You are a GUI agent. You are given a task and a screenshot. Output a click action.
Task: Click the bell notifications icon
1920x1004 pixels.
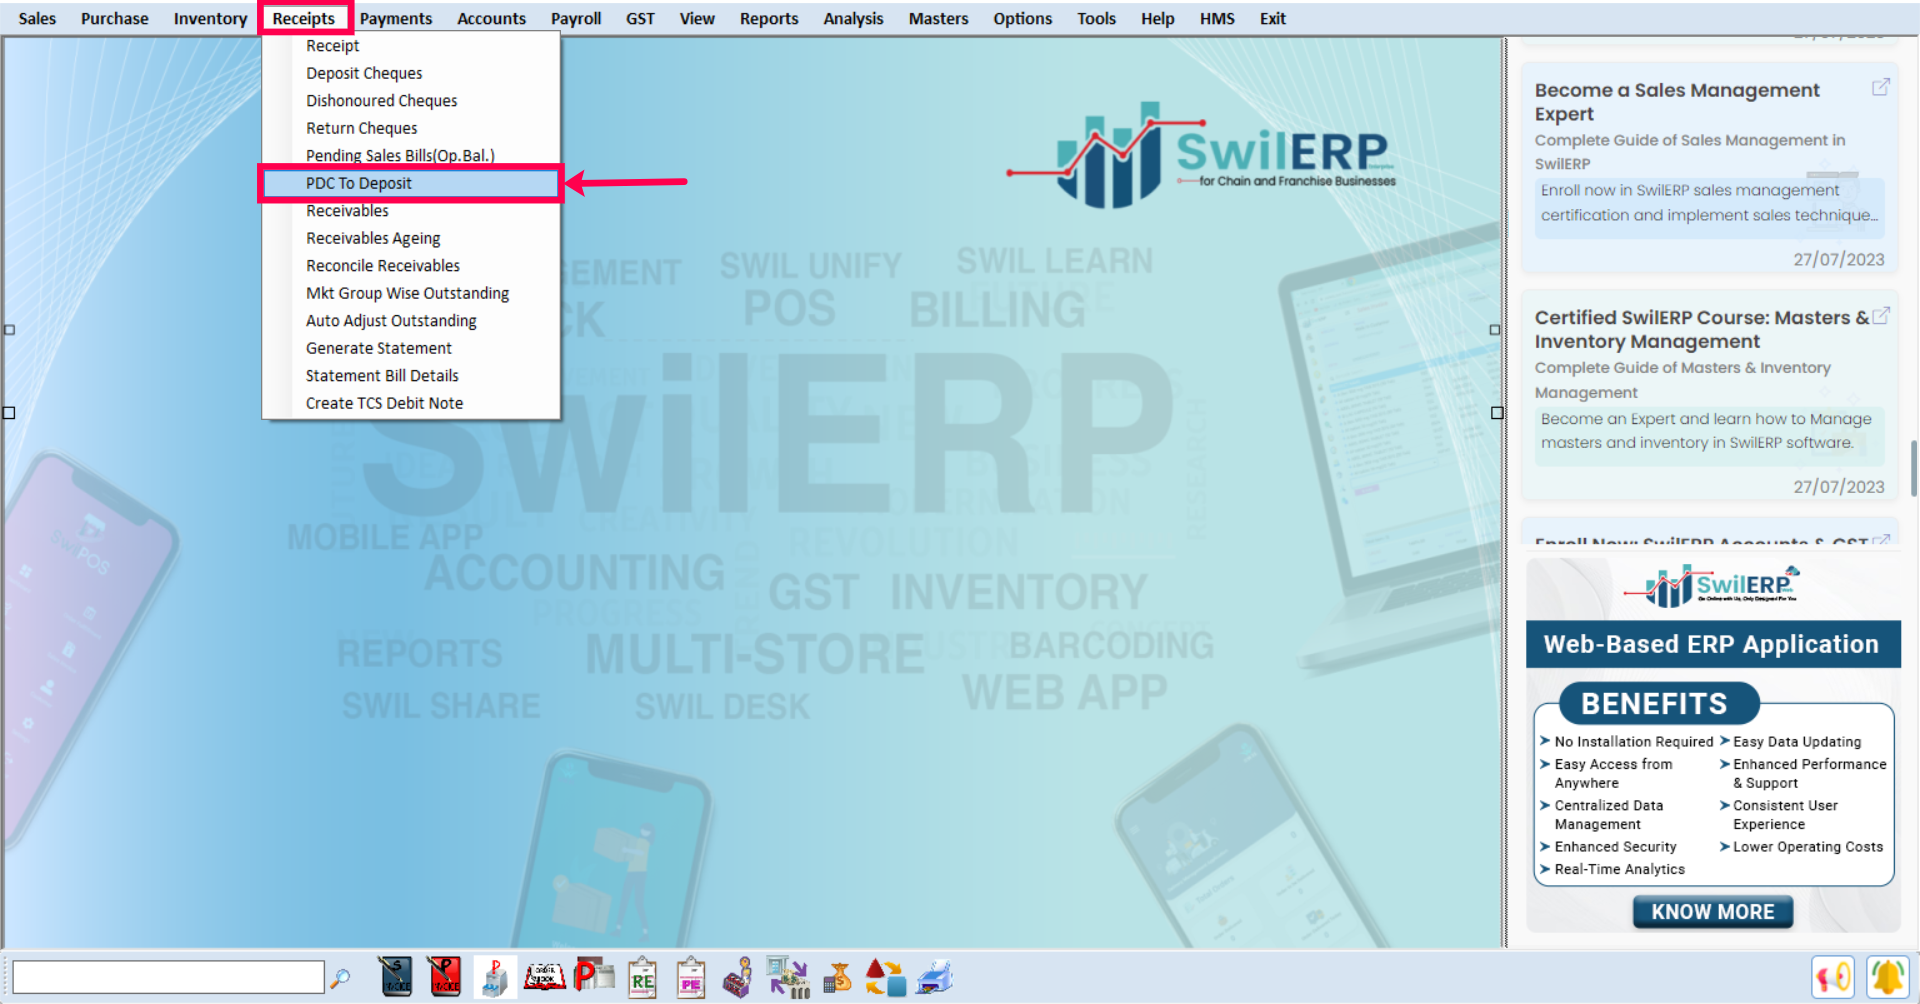click(x=1888, y=977)
